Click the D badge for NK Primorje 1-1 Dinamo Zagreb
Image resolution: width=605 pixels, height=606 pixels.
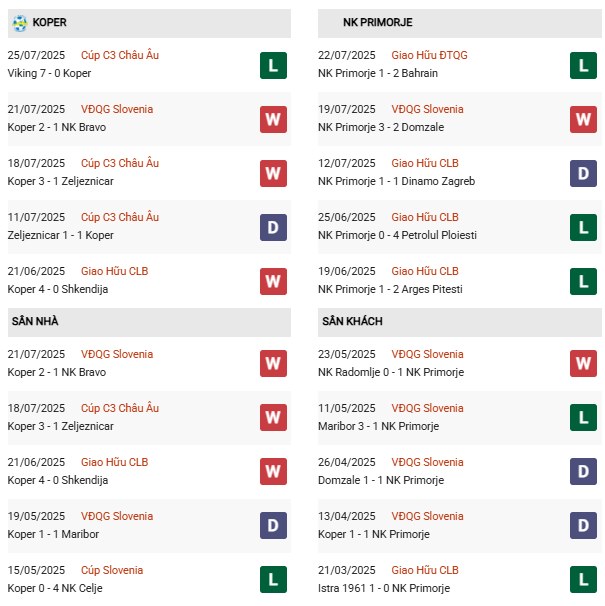[584, 174]
